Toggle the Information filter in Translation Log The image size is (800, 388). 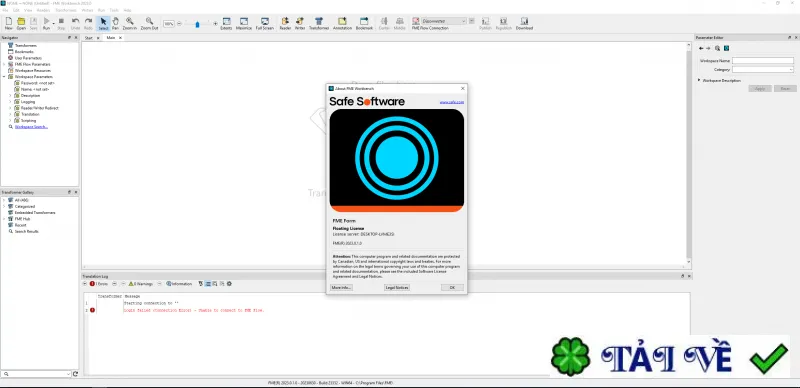click(x=179, y=283)
